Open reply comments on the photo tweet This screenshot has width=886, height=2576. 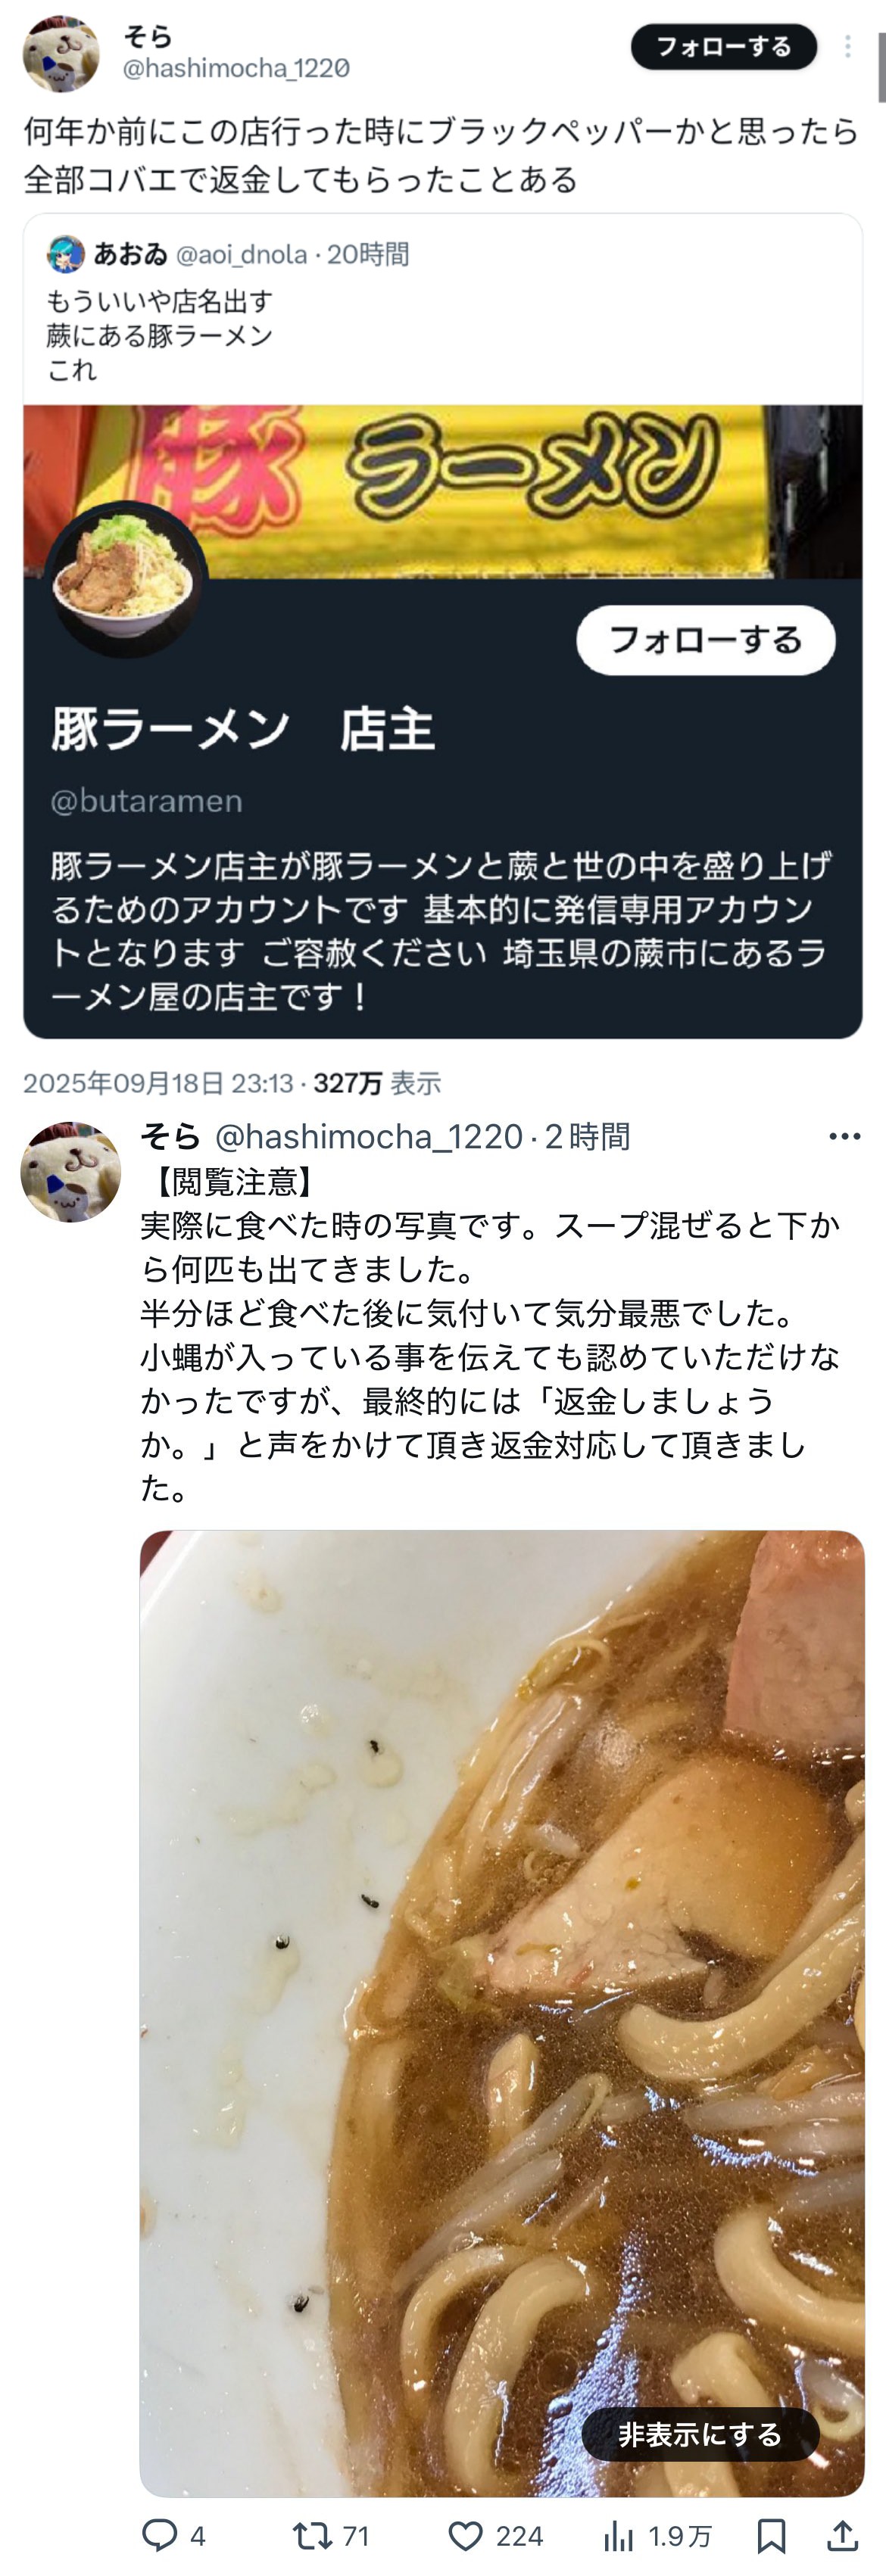[174, 2535]
